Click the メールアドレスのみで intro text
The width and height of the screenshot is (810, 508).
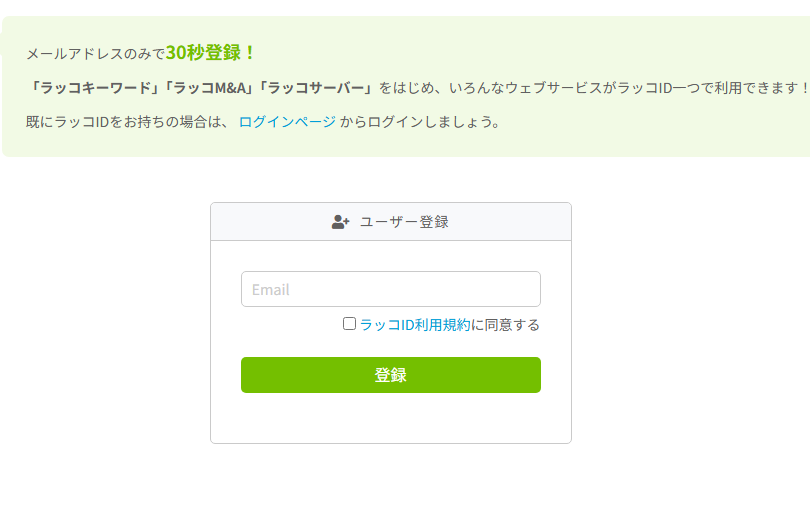pyautogui.click(x=95, y=54)
